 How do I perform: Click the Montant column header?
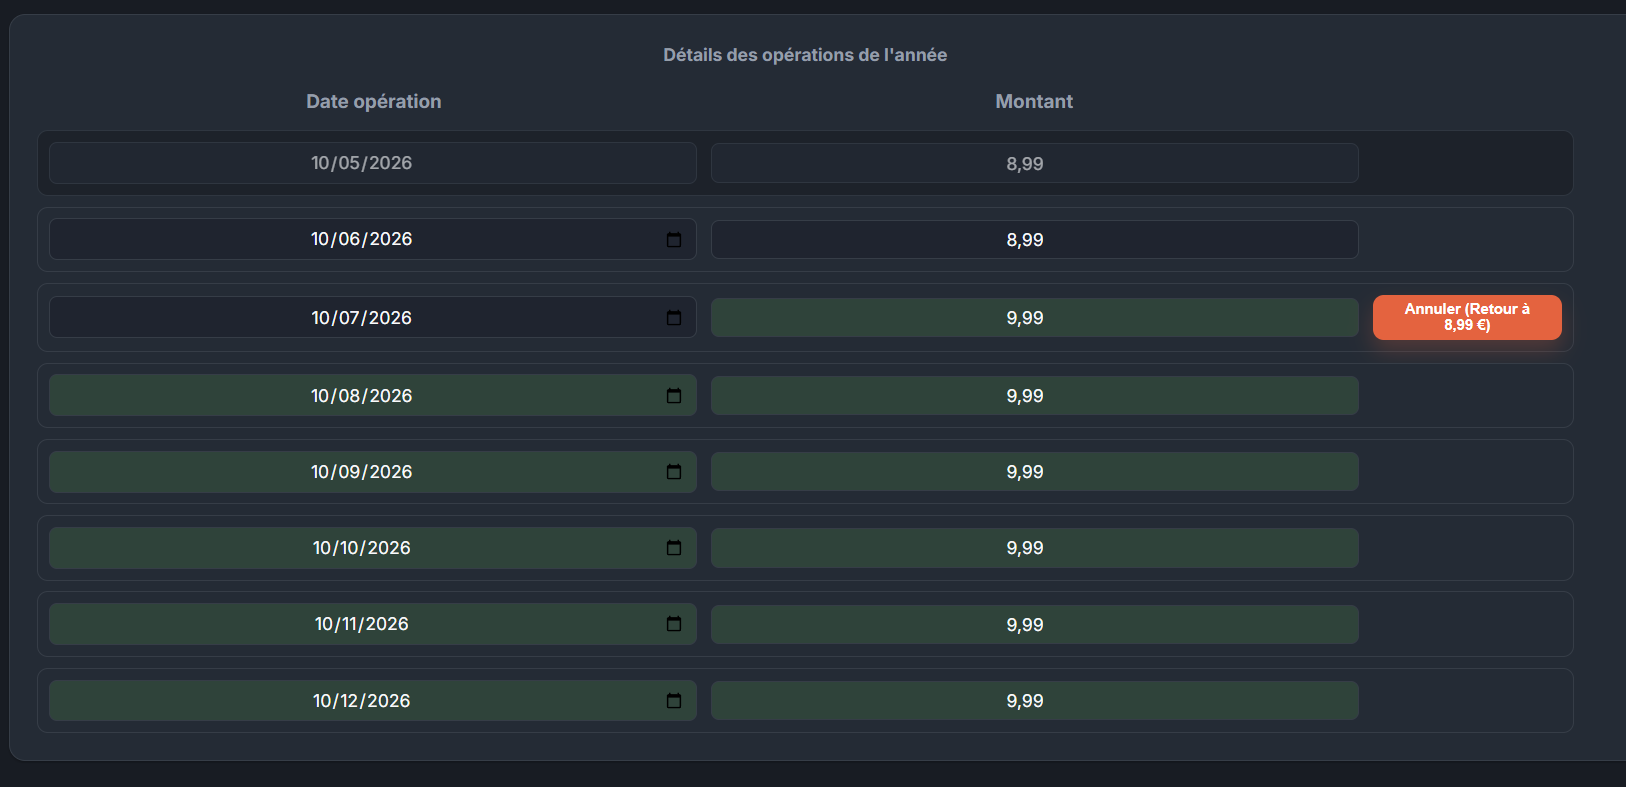(1034, 101)
